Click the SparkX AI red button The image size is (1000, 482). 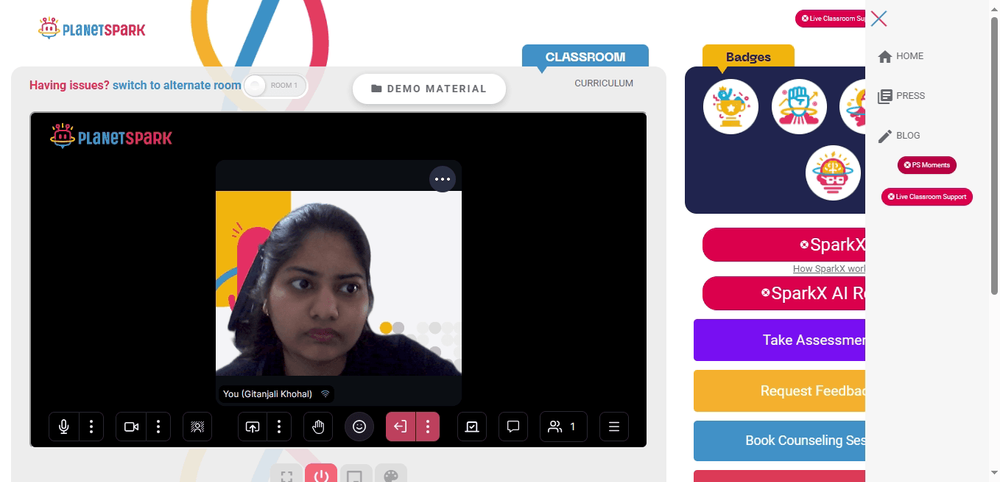point(784,293)
